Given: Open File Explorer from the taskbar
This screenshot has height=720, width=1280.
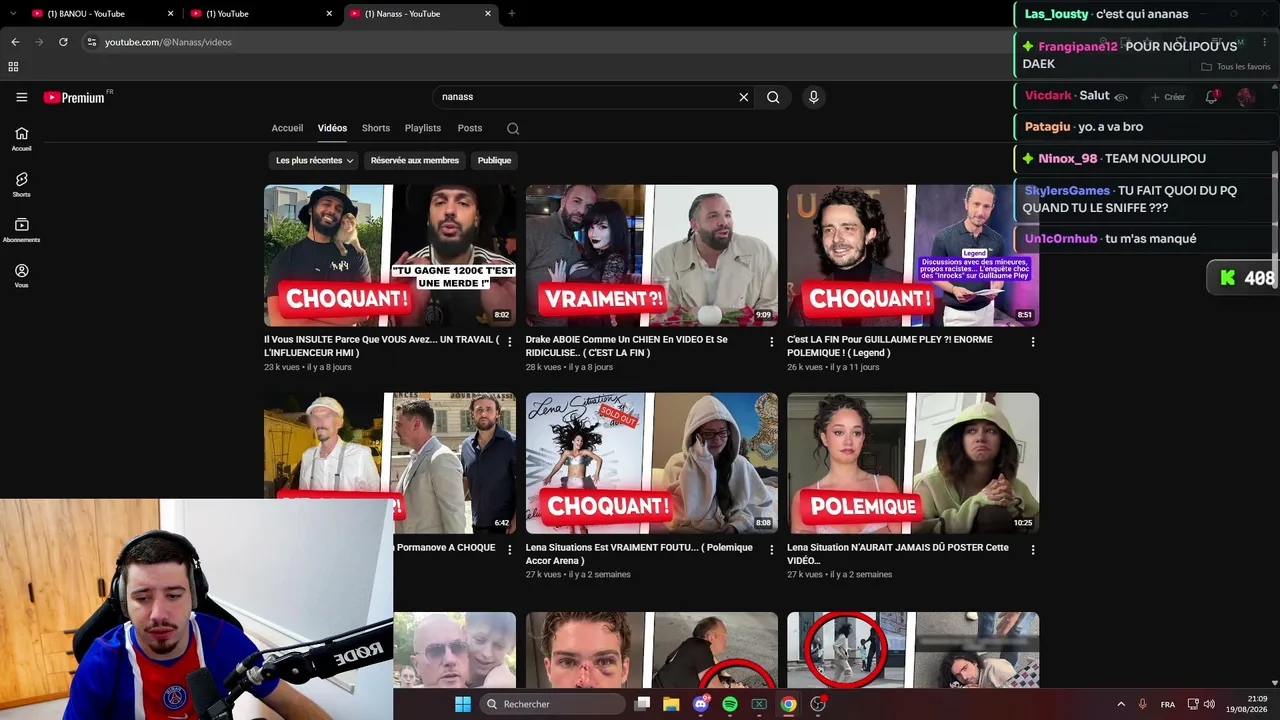Looking at the screenshot, I should tap(671, 704).
